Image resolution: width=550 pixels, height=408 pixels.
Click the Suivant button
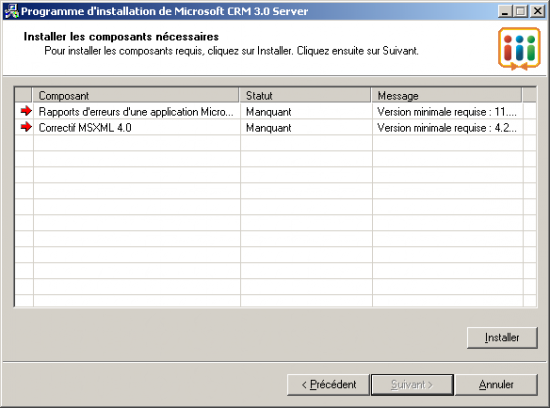(412, 384)
